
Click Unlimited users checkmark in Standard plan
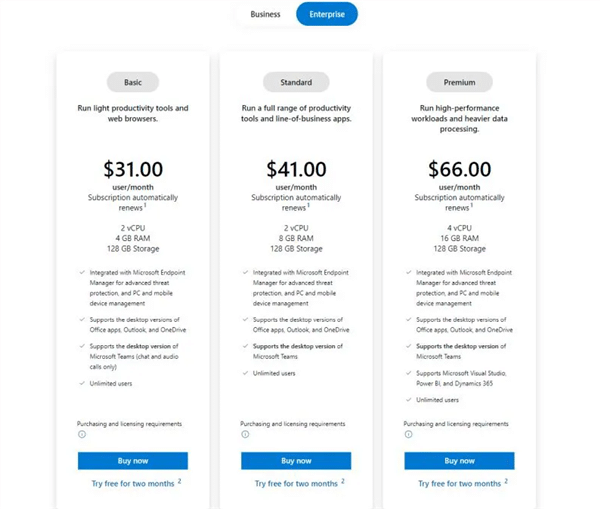point(246,373)
